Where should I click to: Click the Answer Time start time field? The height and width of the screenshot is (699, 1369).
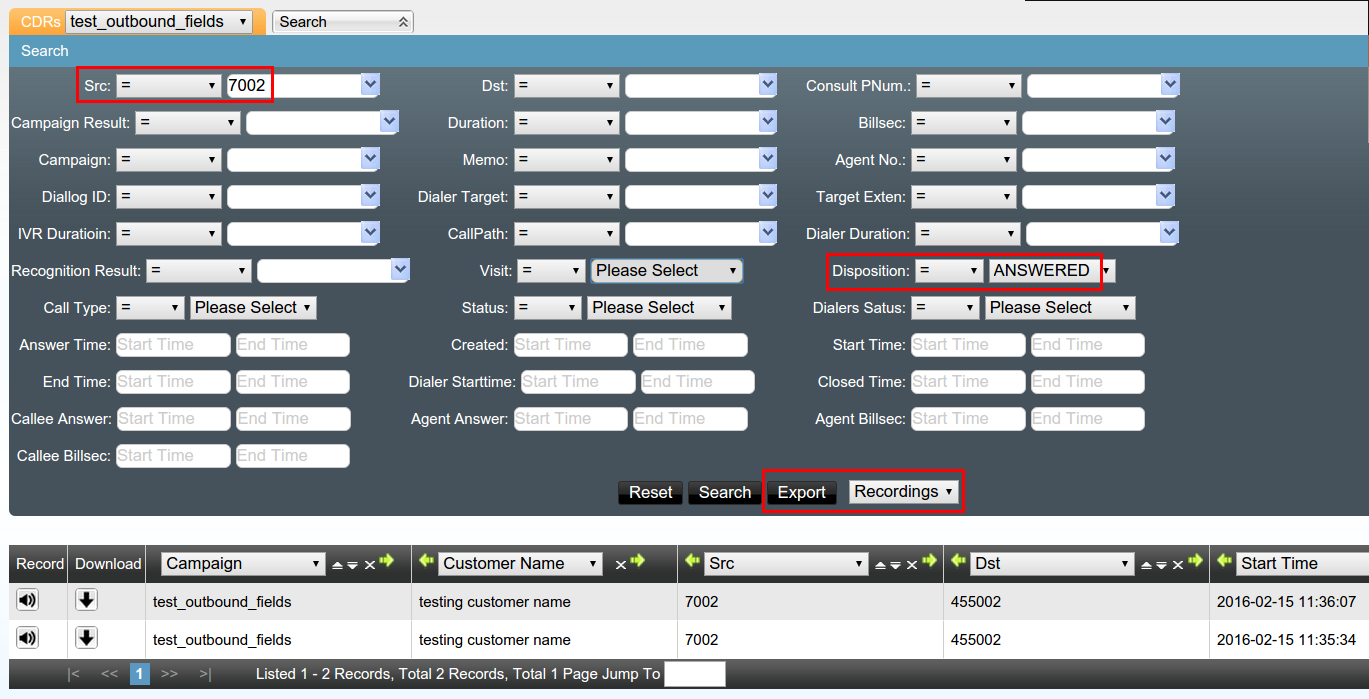click(x=173, y=345)
